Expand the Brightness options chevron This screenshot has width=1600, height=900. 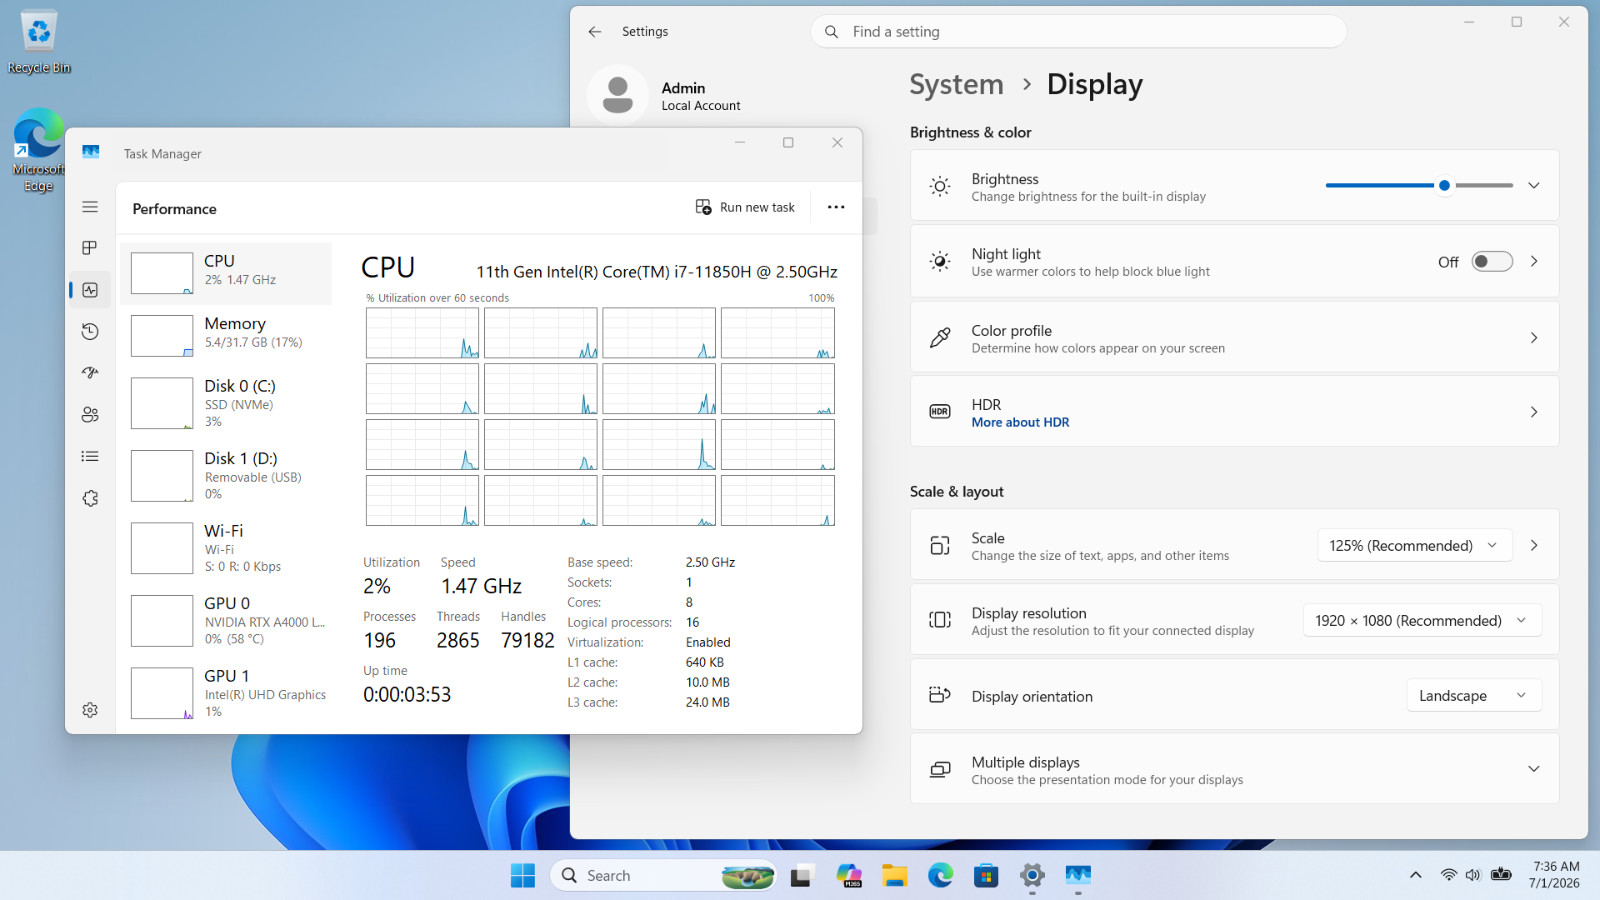[x=1533, y=186]
